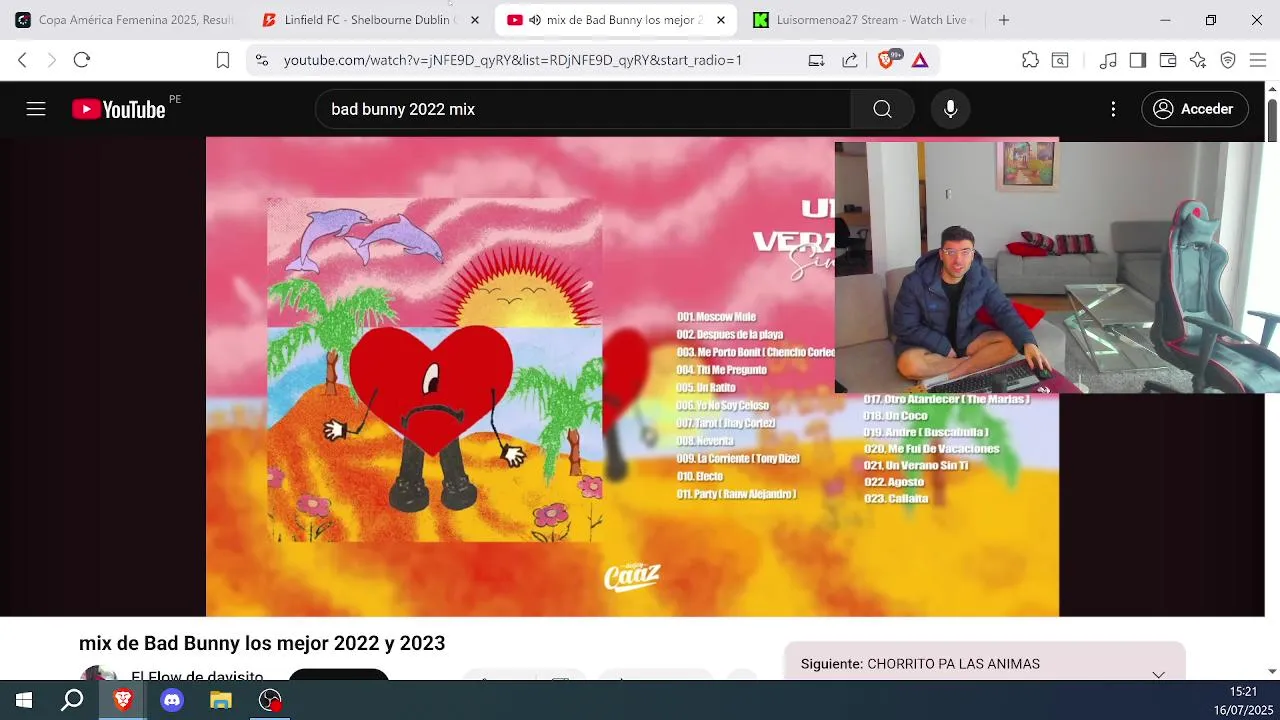Open the media control music note icon
Viewport: 1280px width, 720px height.
(x=1108, y=60)
